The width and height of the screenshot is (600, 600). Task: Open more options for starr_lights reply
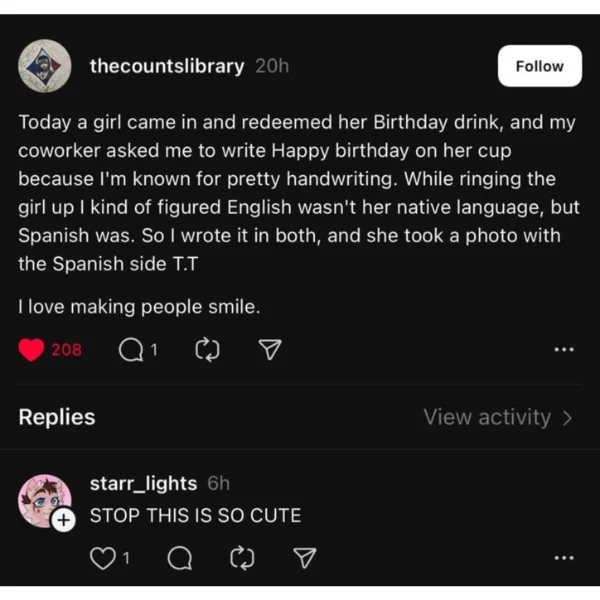pyautogui.click(x=563, y=557)
